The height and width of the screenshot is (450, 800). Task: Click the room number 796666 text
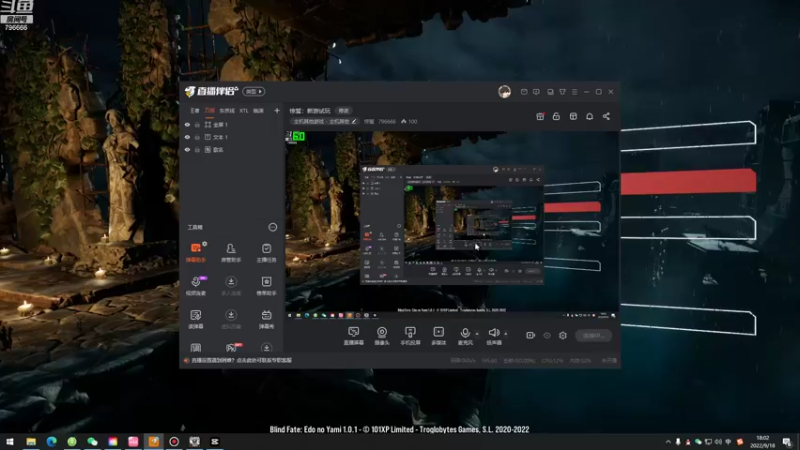coord(387,121)
